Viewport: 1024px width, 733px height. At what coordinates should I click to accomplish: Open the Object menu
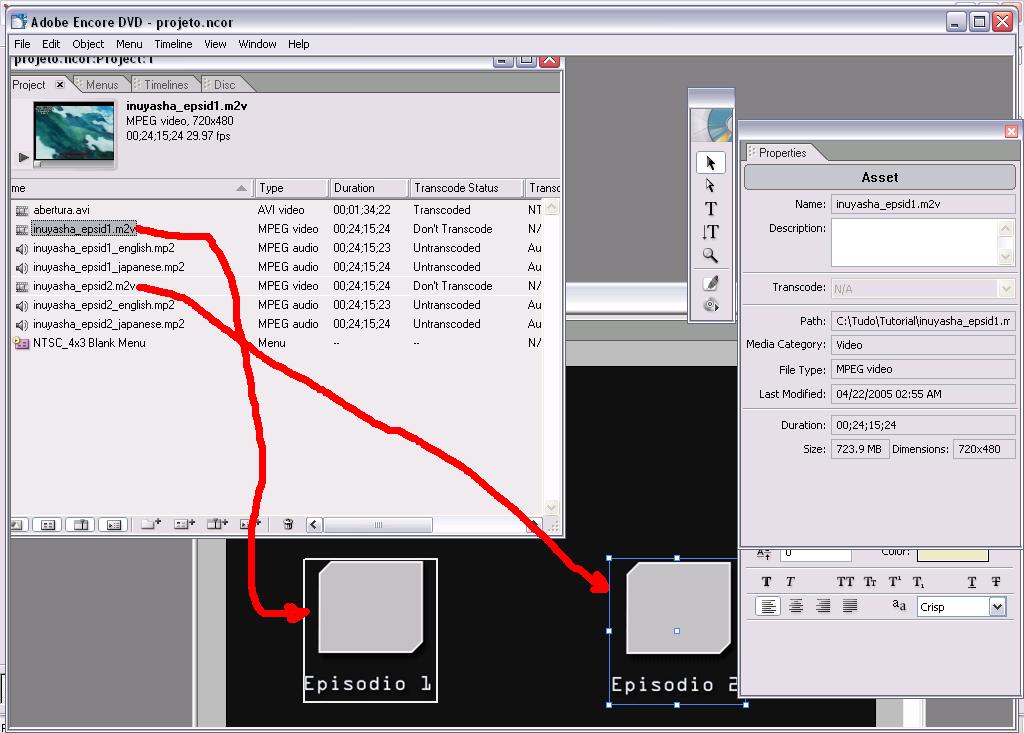coord(88,44)
